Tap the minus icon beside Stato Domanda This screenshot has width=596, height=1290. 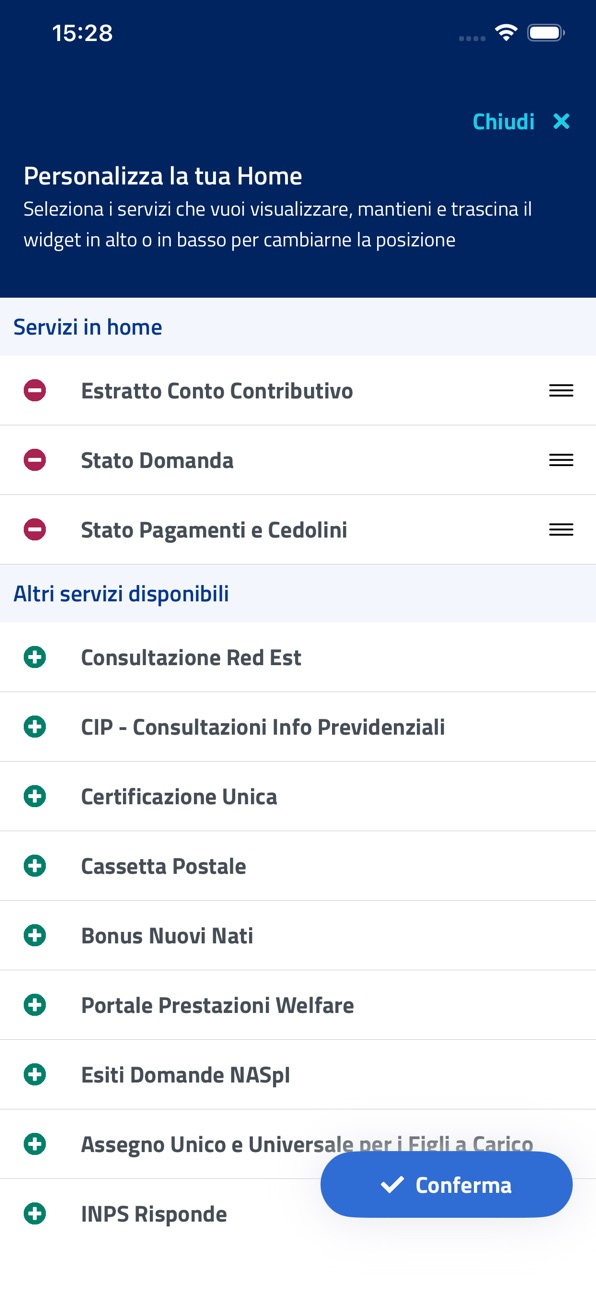click(35, 460)
